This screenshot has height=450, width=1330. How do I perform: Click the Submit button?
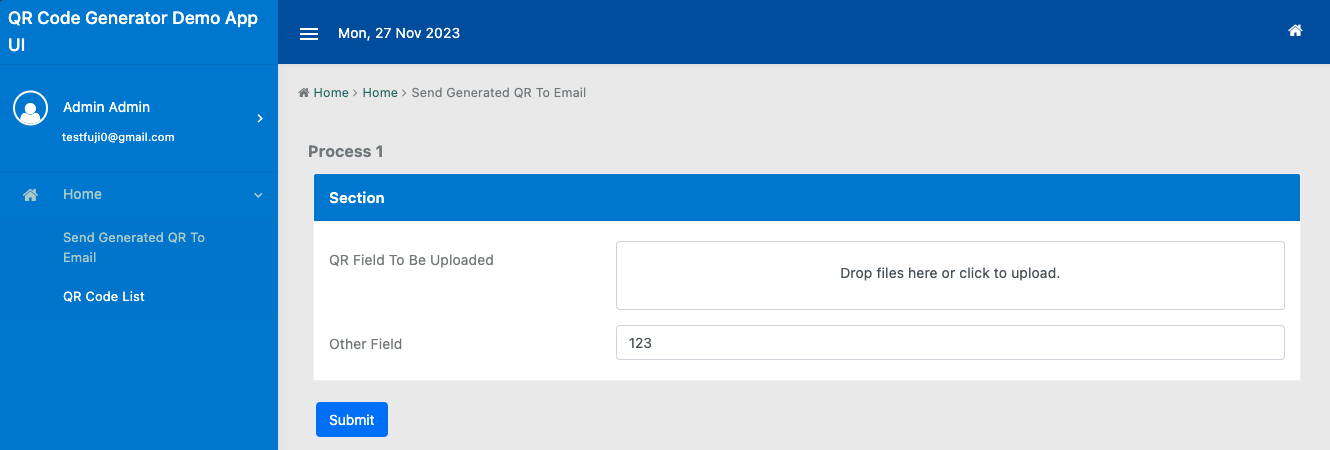click(352, 420)
